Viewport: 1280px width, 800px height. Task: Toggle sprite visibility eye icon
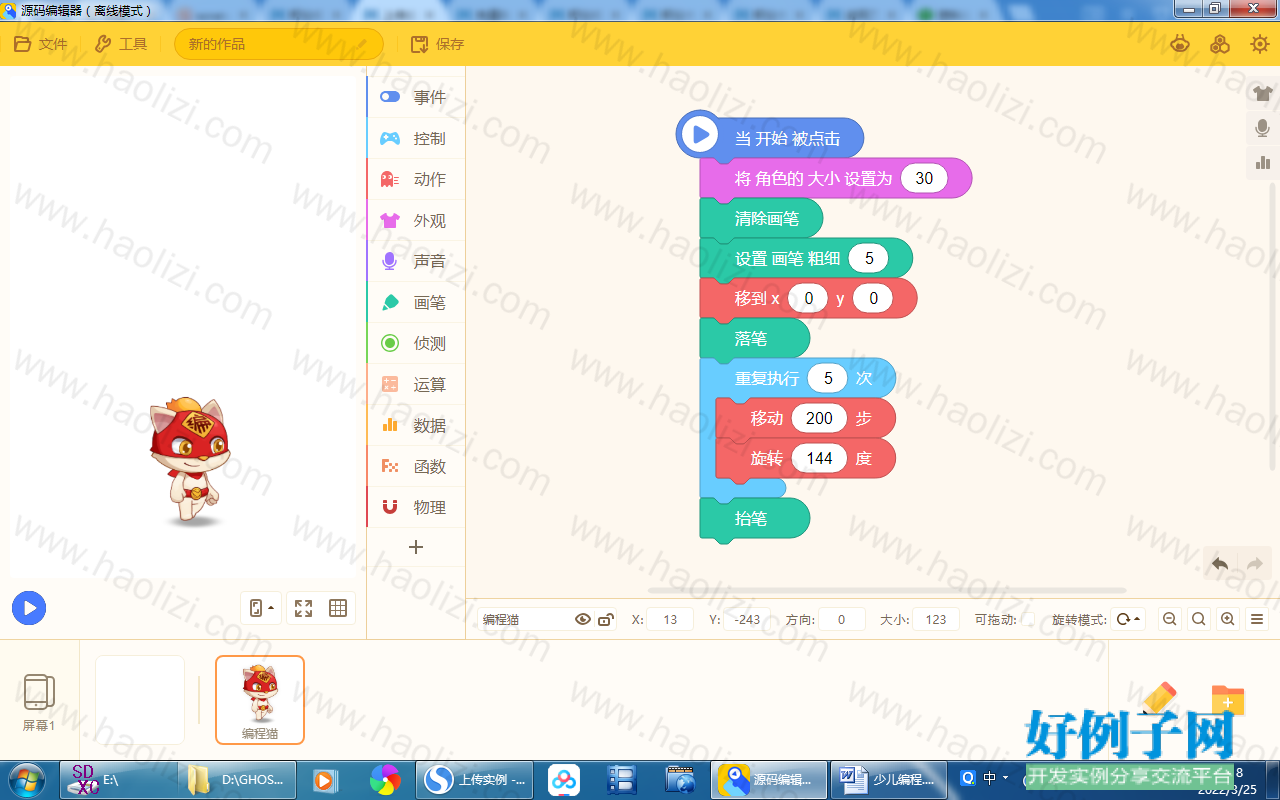(x=583, y=620)
